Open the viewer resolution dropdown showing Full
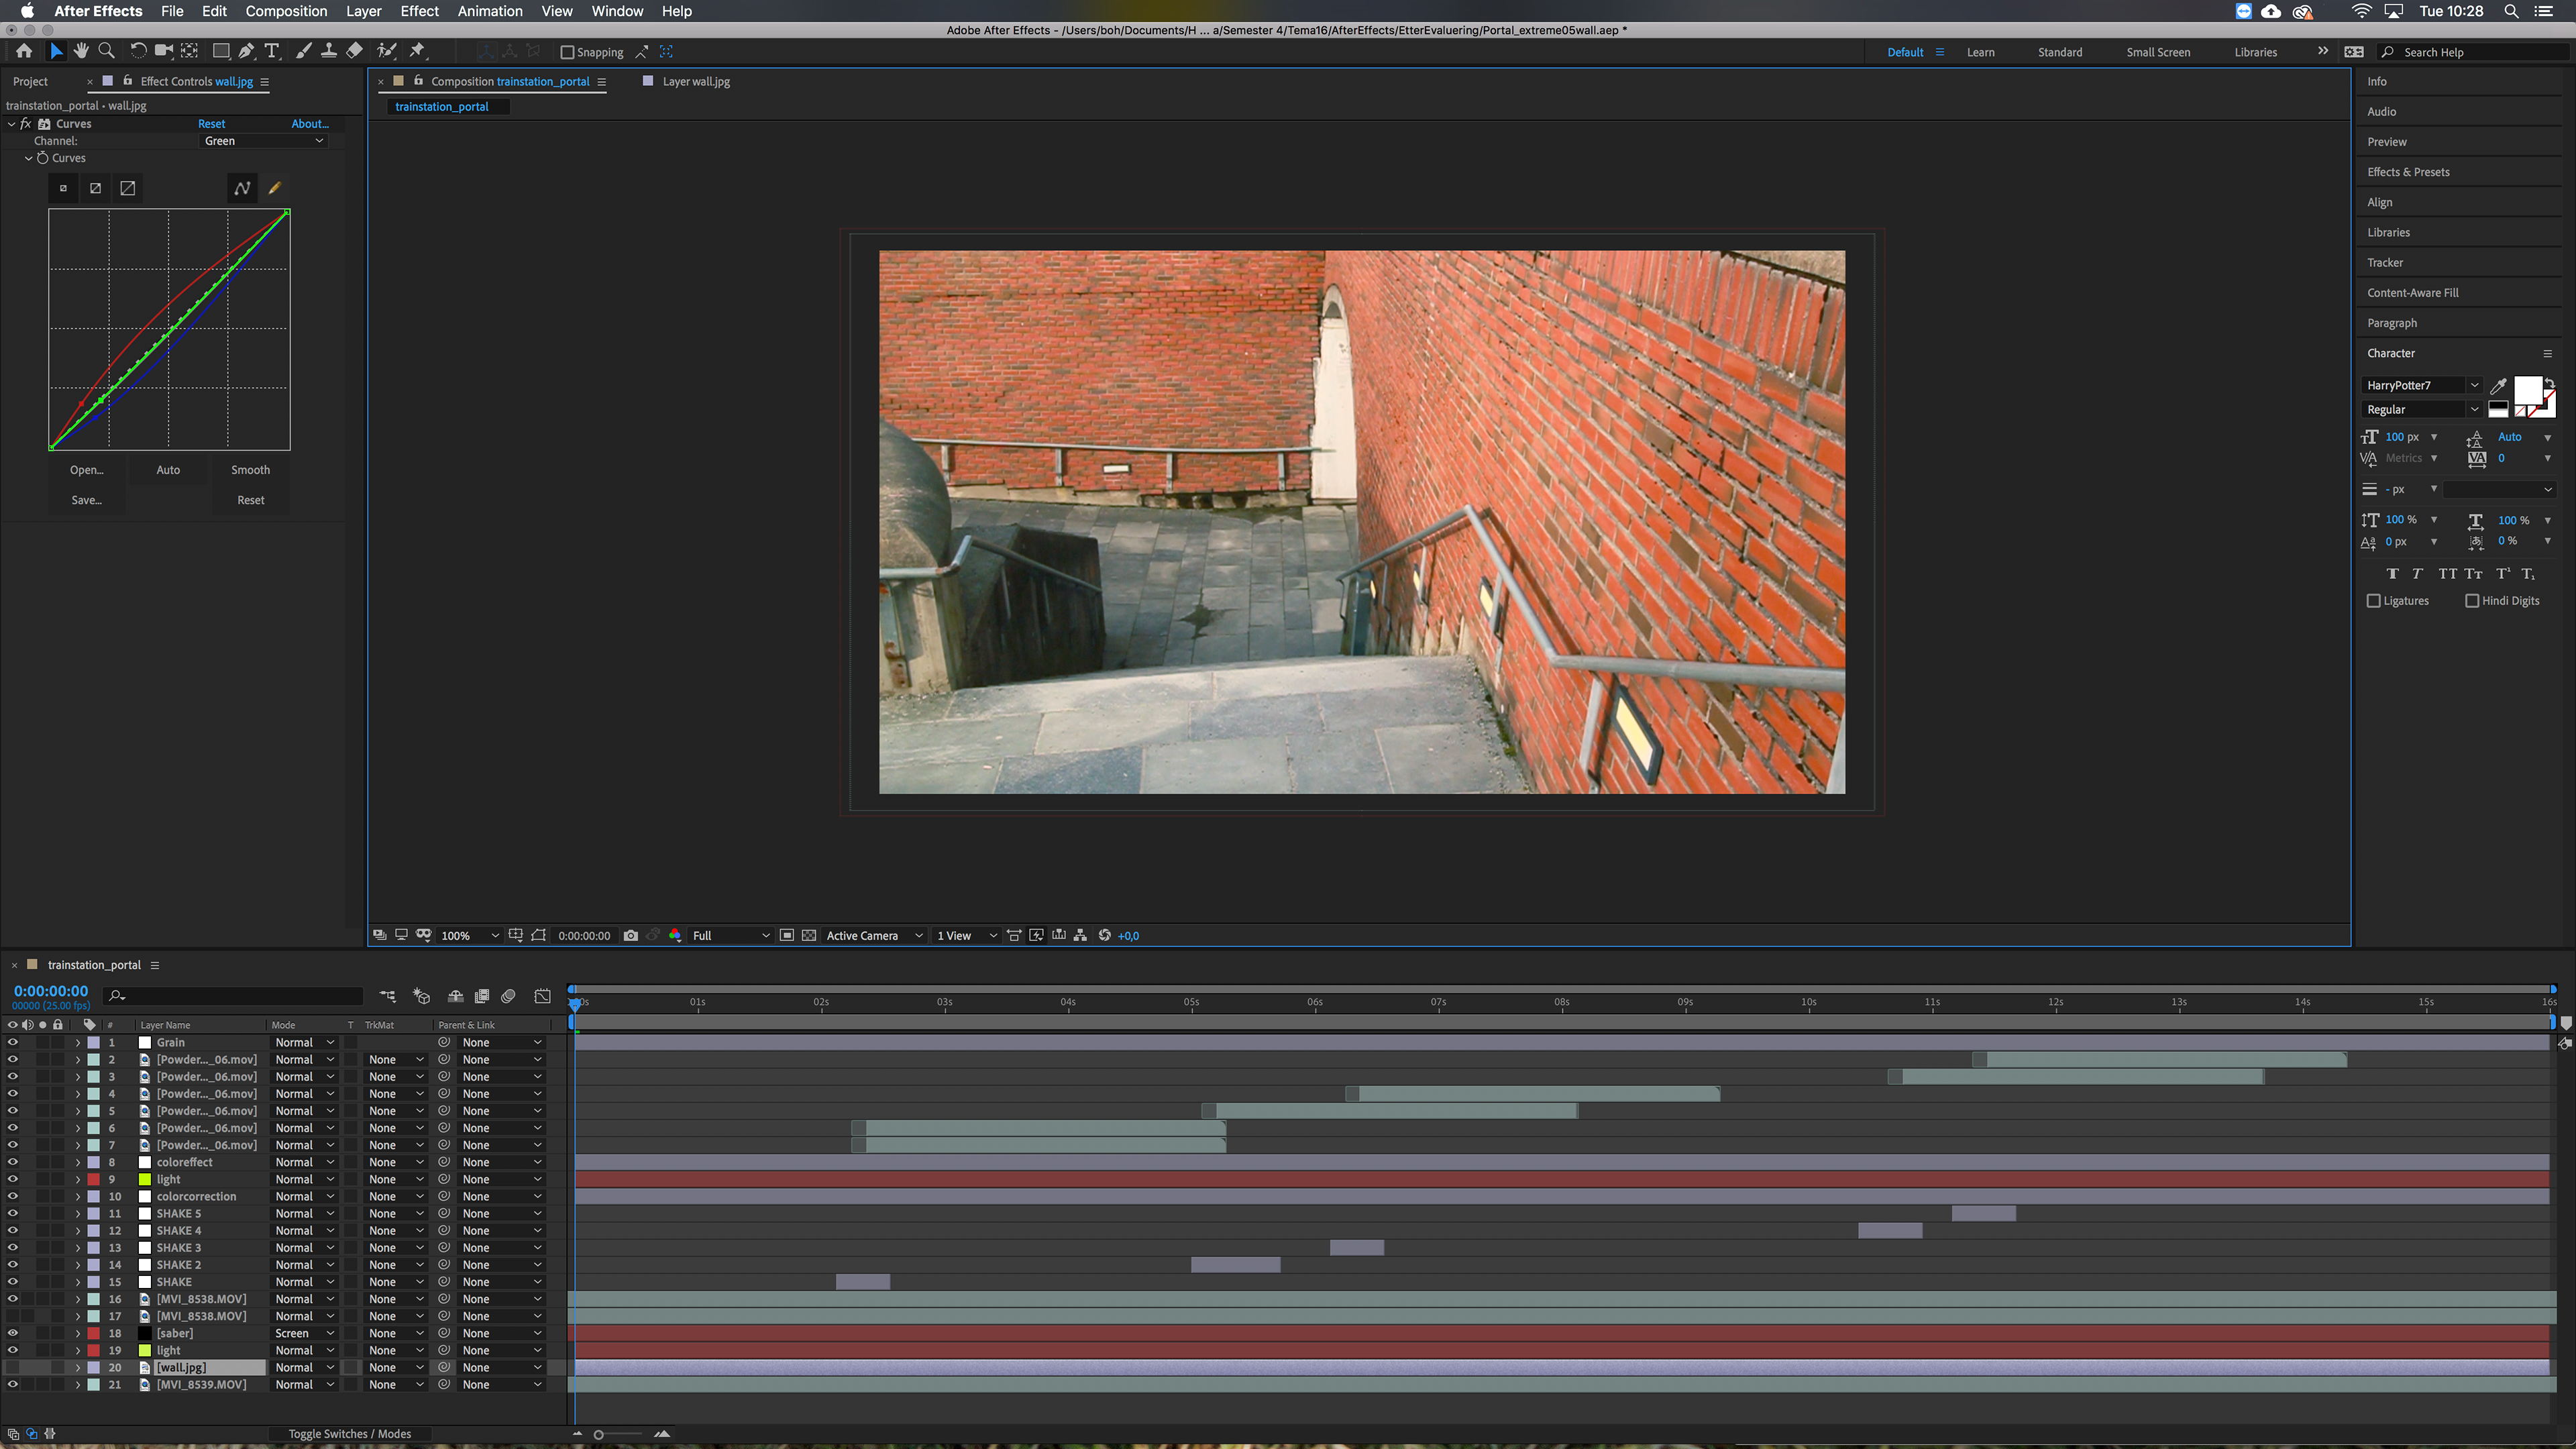This screenshot has height=1449, width=2576. click(x=730, y=935)
